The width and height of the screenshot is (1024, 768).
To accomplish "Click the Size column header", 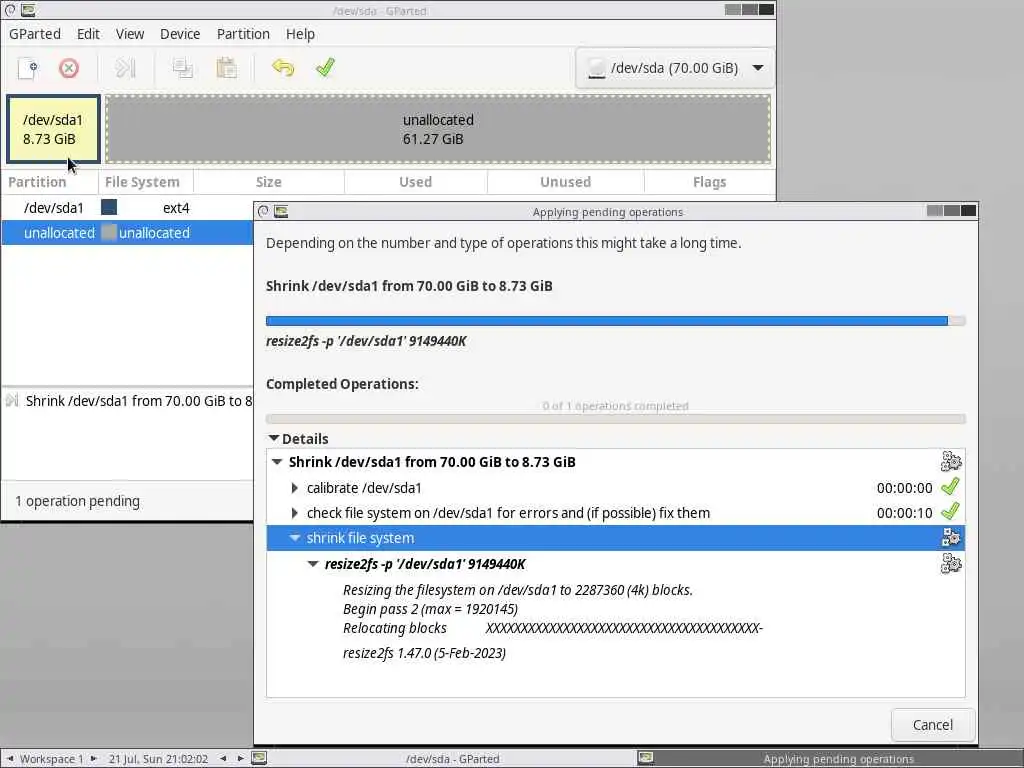I will 268,182.
